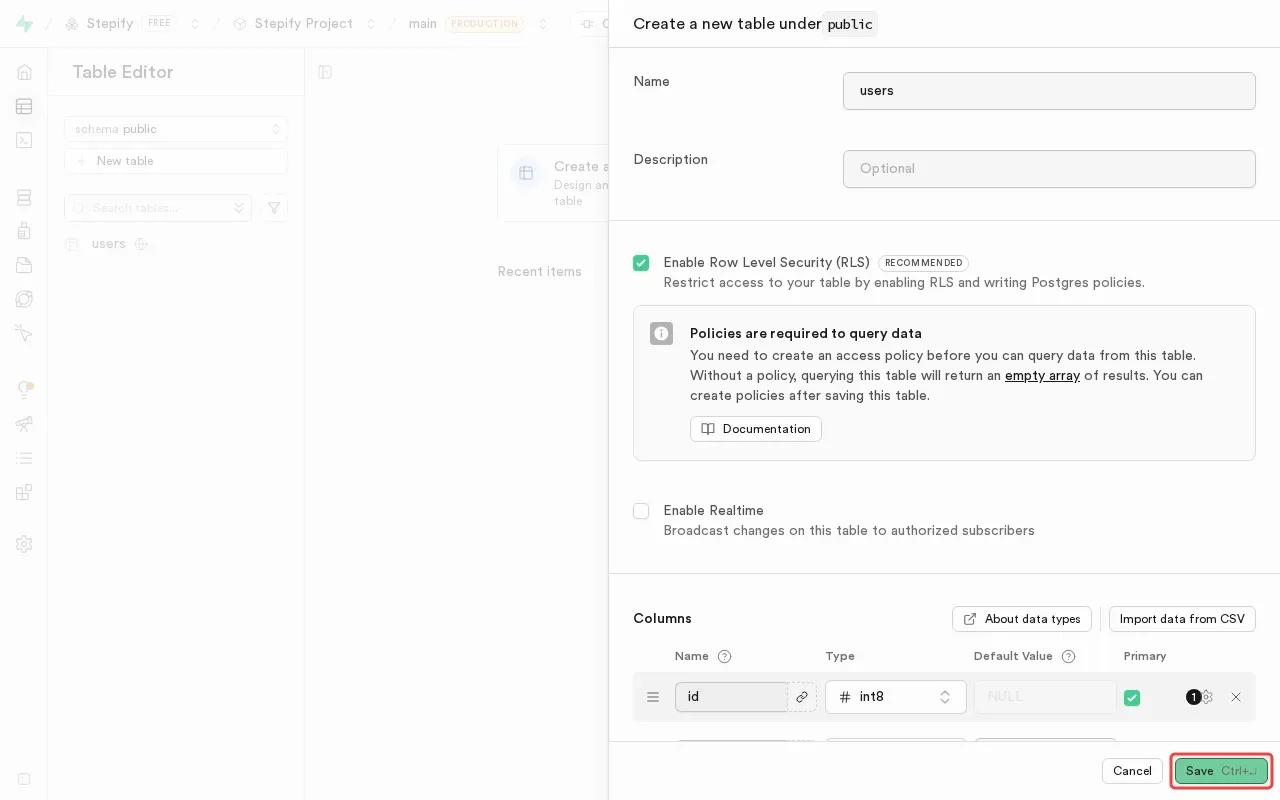Open extra settings gear on the id column row
Screen dimensions: 1280x800
pyautogui.click(x=1207, y=697)
